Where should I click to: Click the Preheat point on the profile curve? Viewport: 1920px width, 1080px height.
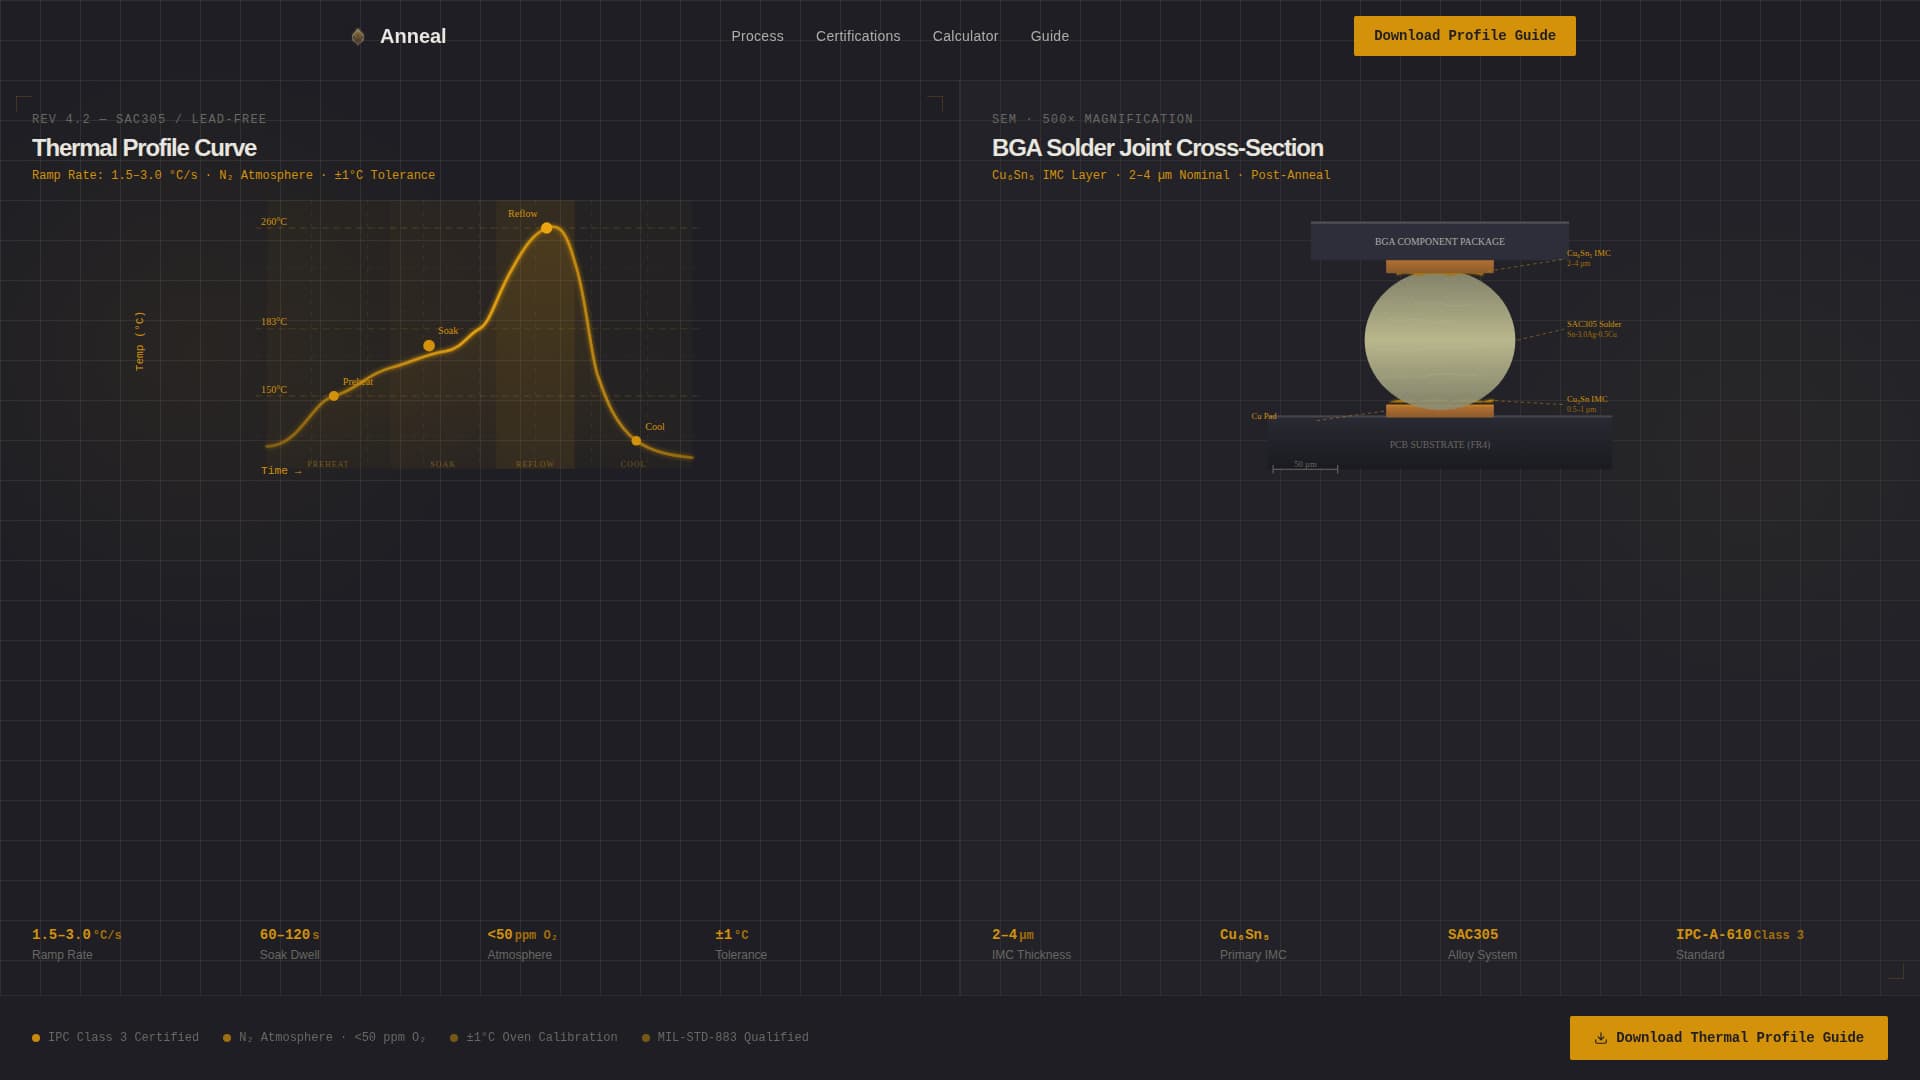[x=335, y=395]
